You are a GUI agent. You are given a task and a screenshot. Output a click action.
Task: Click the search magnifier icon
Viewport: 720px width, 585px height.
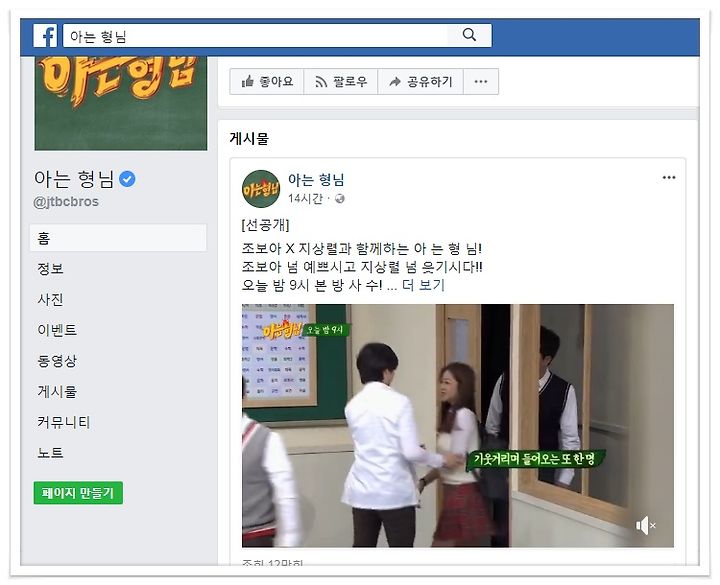(469, 35)
